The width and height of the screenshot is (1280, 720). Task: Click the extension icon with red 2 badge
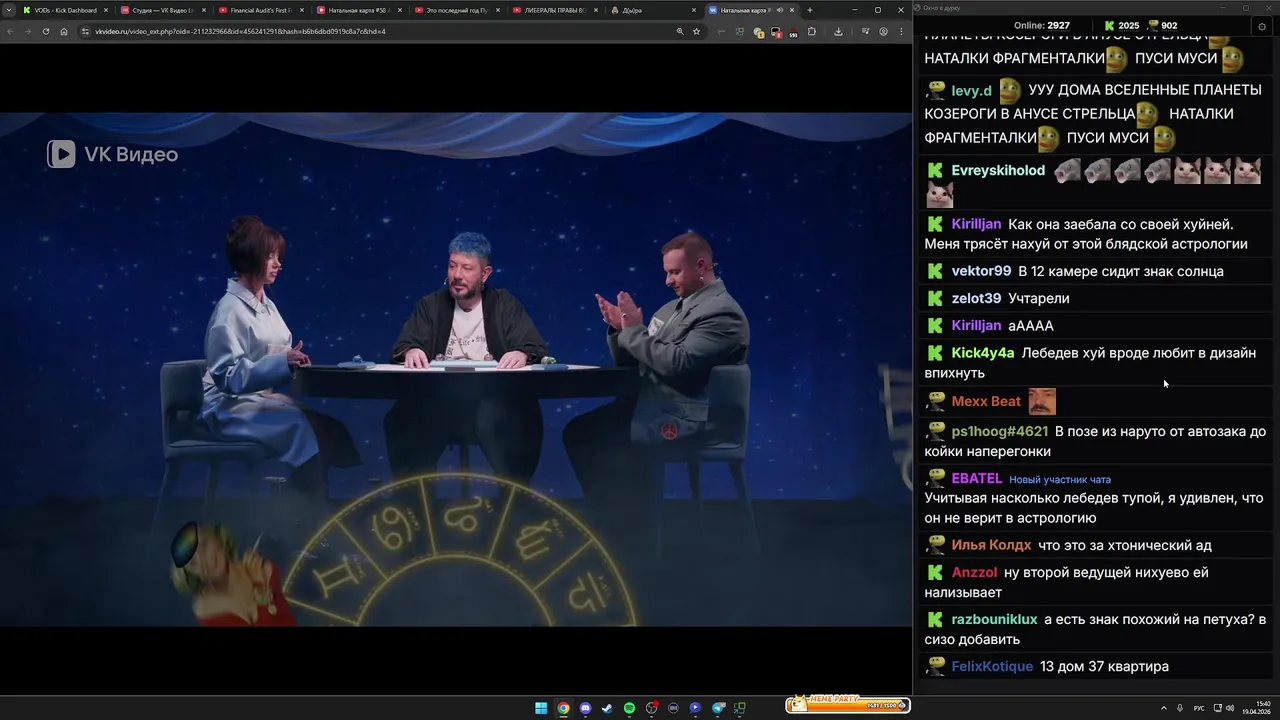[x=776, y=32]
